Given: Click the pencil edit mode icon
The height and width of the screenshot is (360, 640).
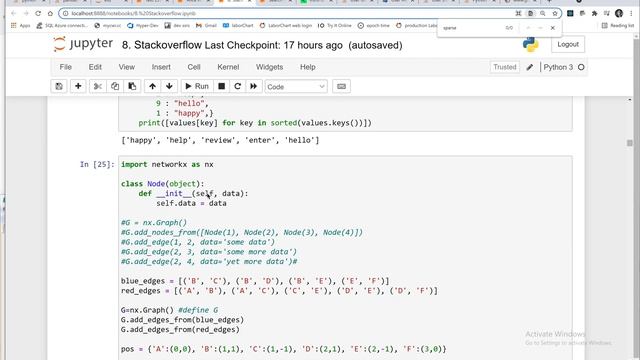Looking at the screenshot, I should (530, 67).
